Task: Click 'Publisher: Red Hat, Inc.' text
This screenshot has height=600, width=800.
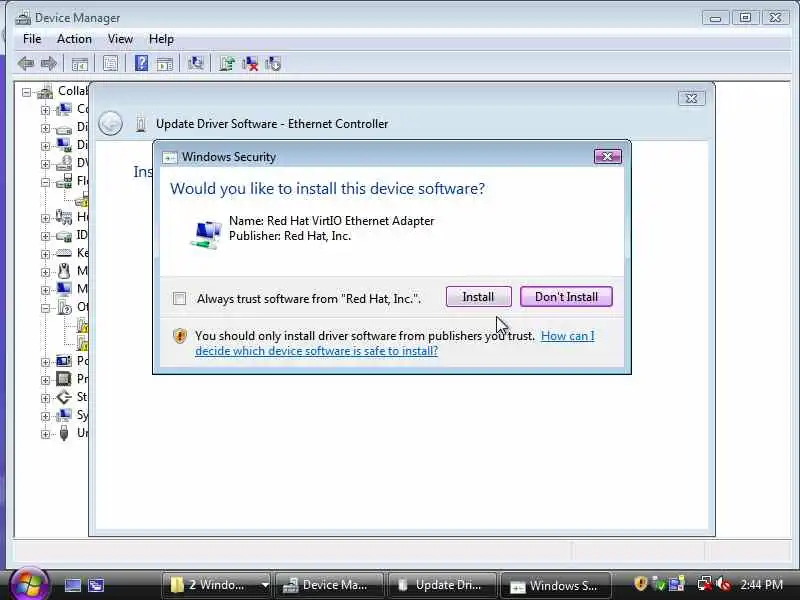Action: (x=290, y=236)
